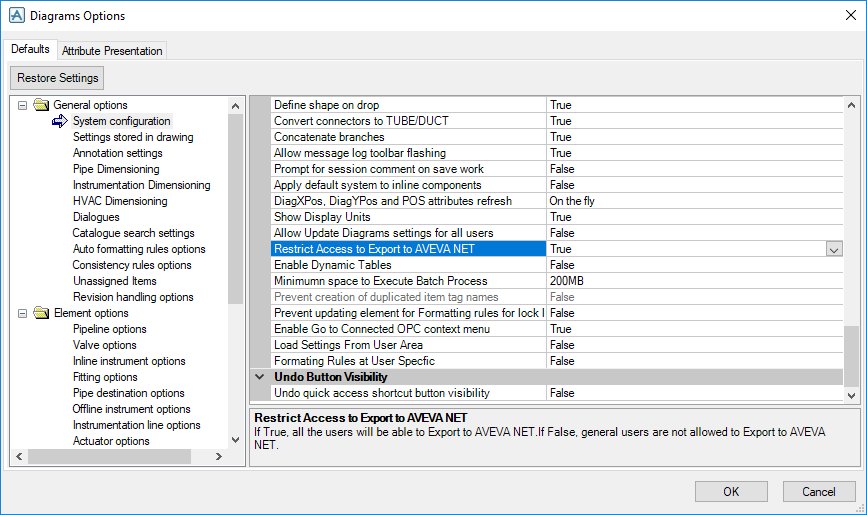Image resolution: width=867 pixels, height=515 pixels.
Task: Select Pipe Dimensioning in the tree
Action: point(117,169)
